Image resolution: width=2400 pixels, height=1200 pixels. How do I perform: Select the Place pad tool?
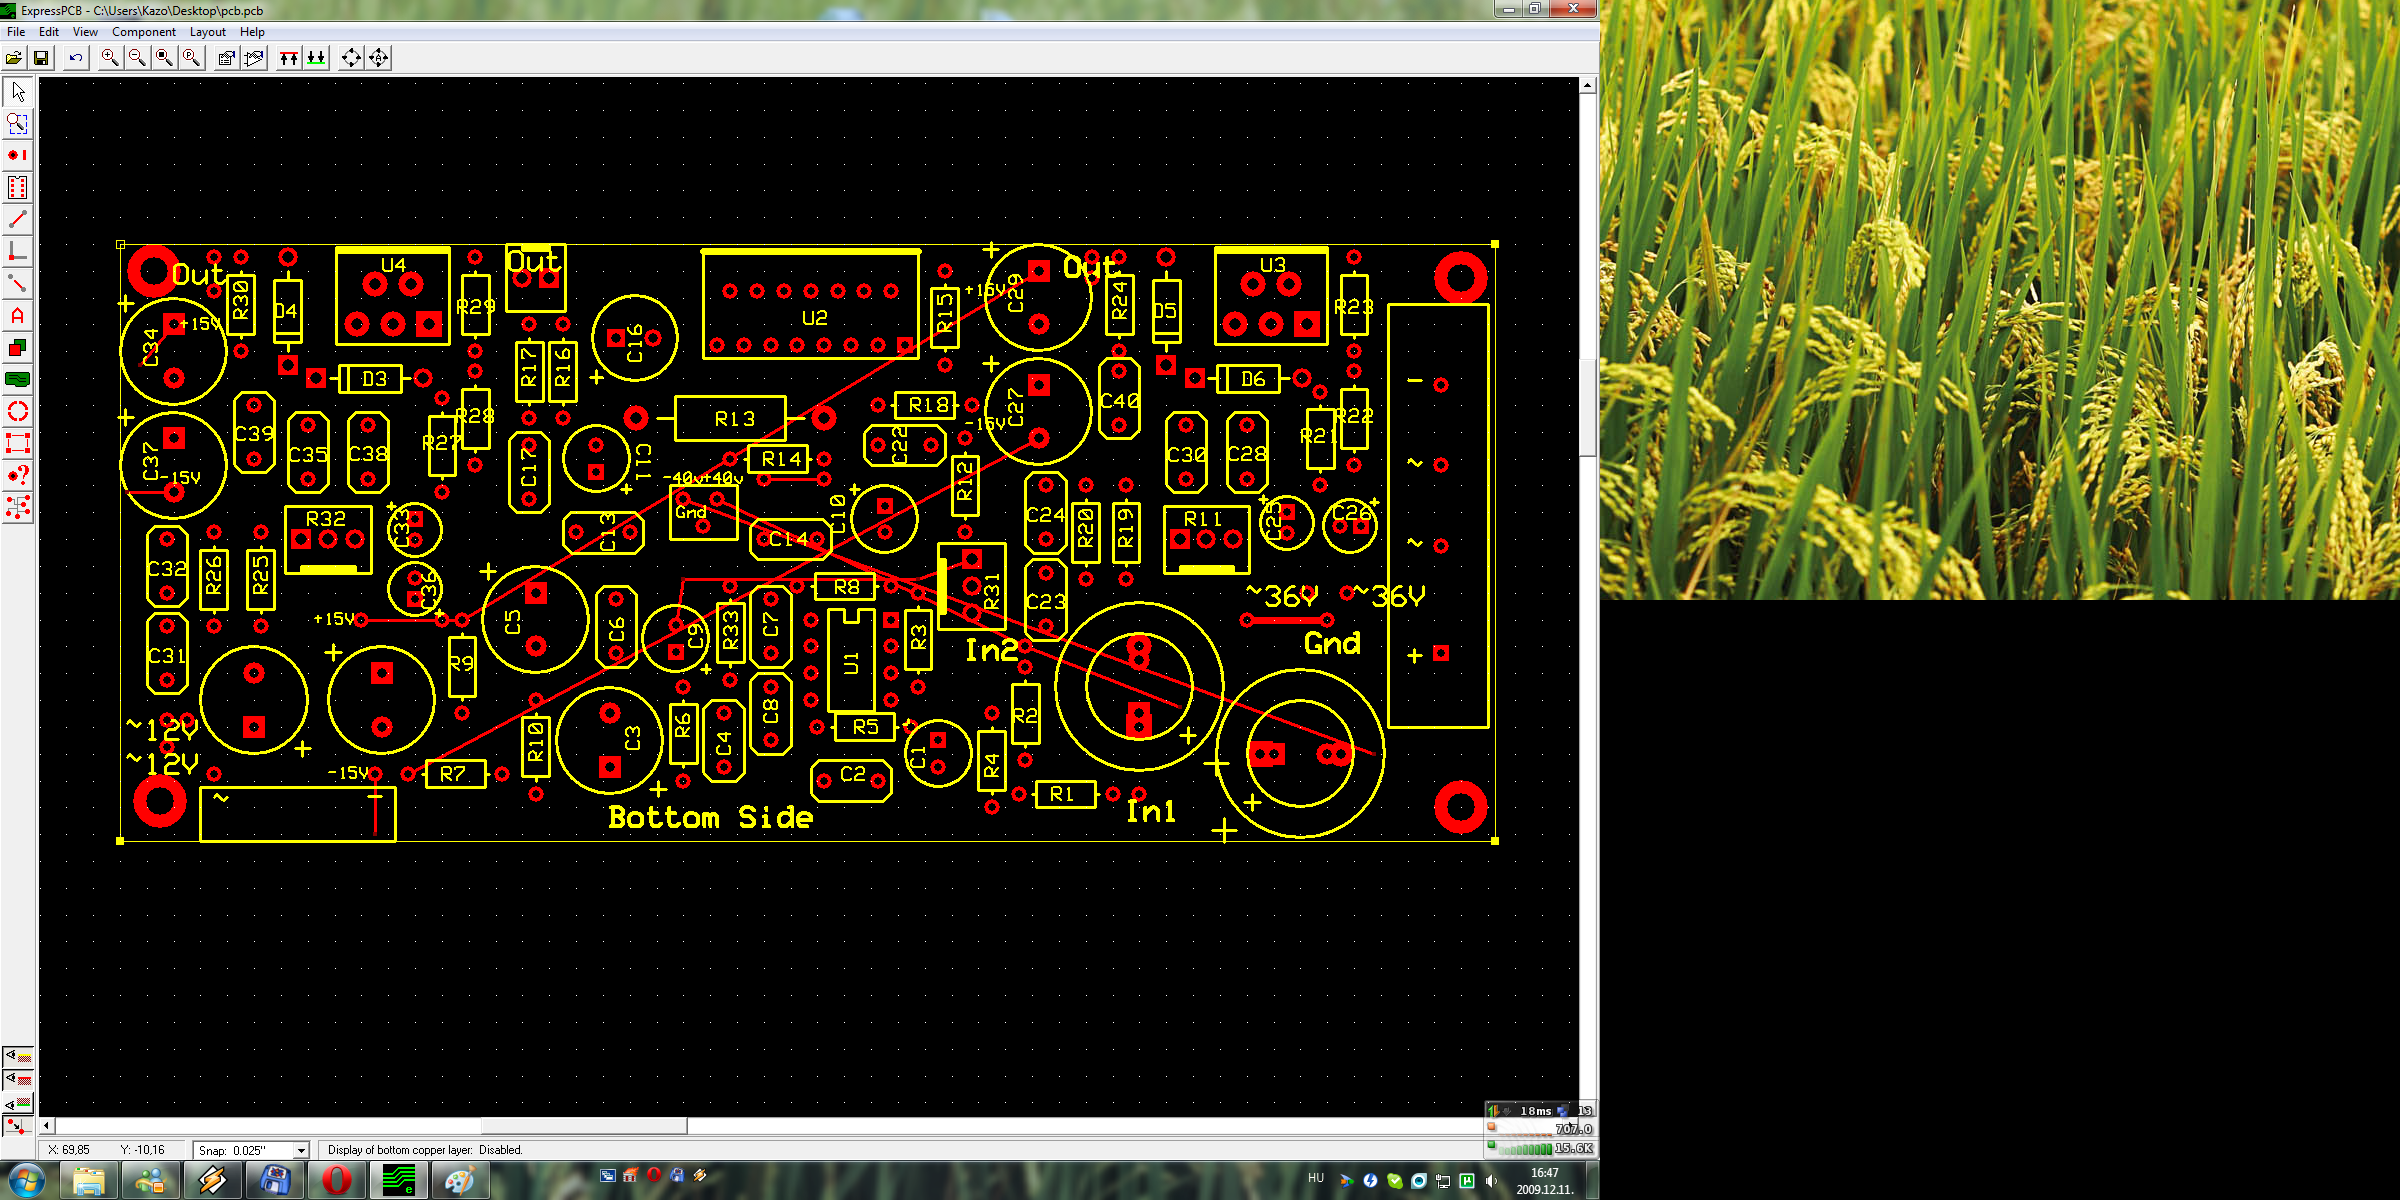(x=18, y=155)
